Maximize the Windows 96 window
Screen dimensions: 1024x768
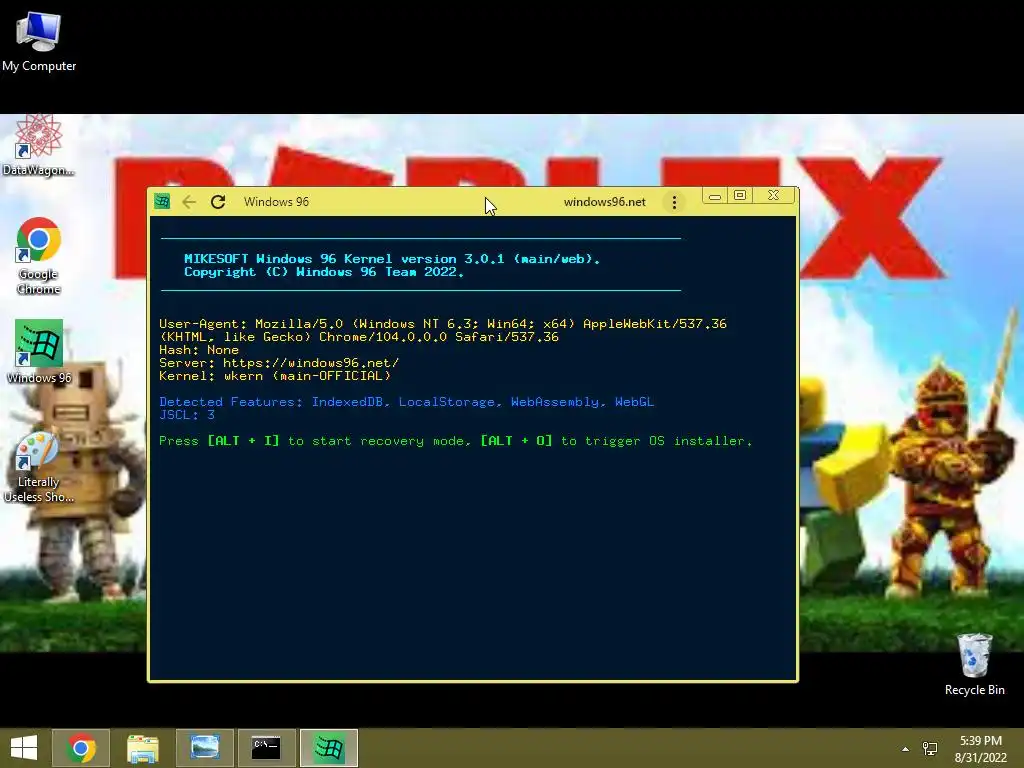click(x=740, y=196)
